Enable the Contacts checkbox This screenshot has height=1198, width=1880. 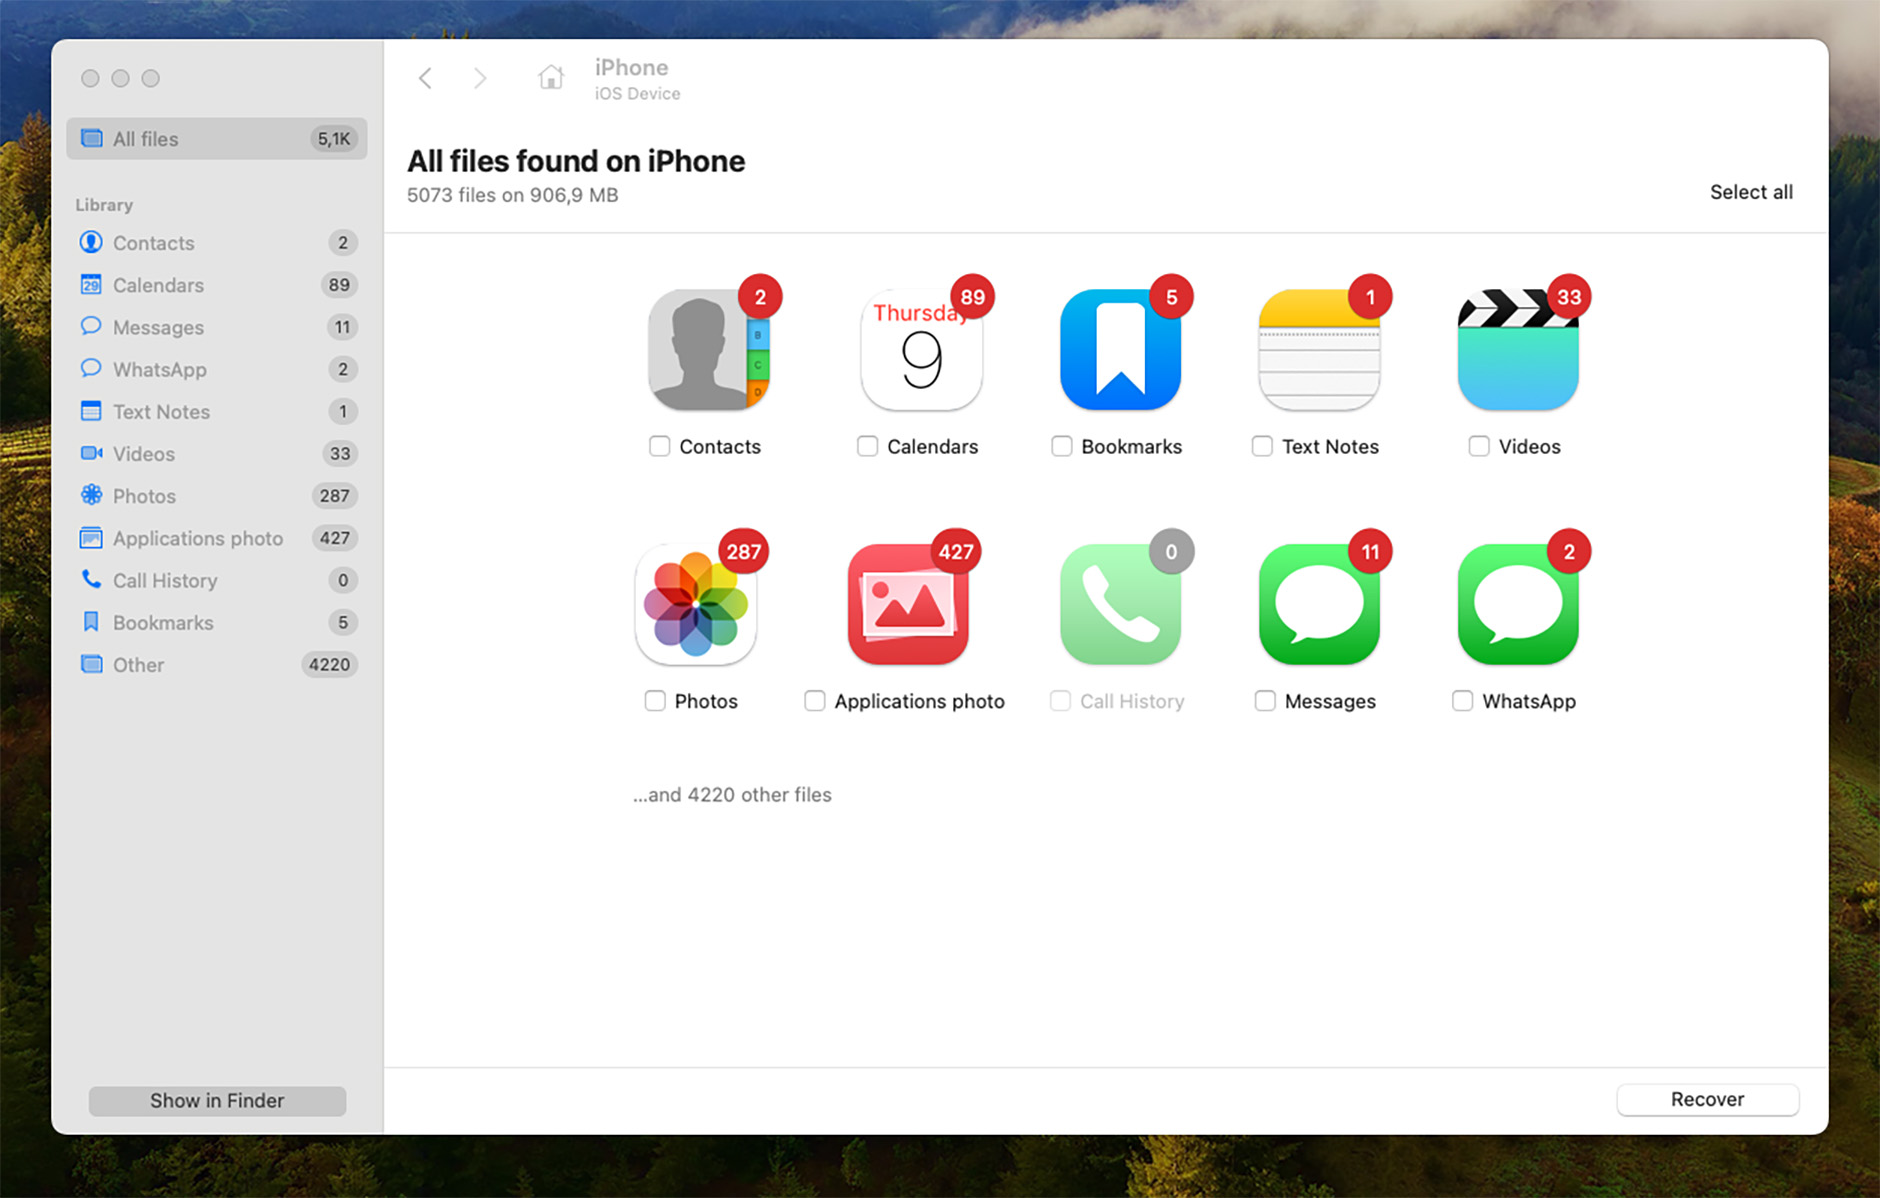[659, 446]
